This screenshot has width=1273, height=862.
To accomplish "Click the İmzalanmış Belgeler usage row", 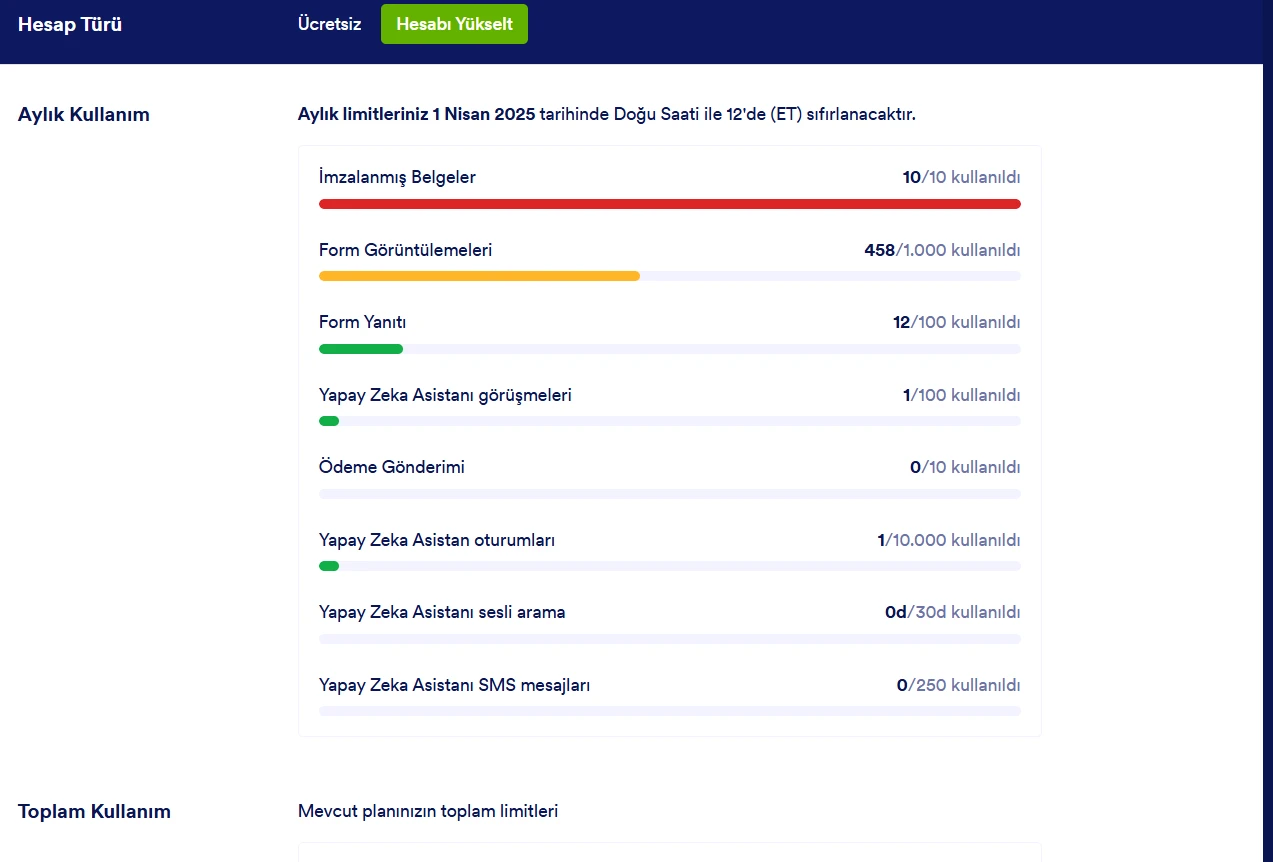I will pos(396,176).
